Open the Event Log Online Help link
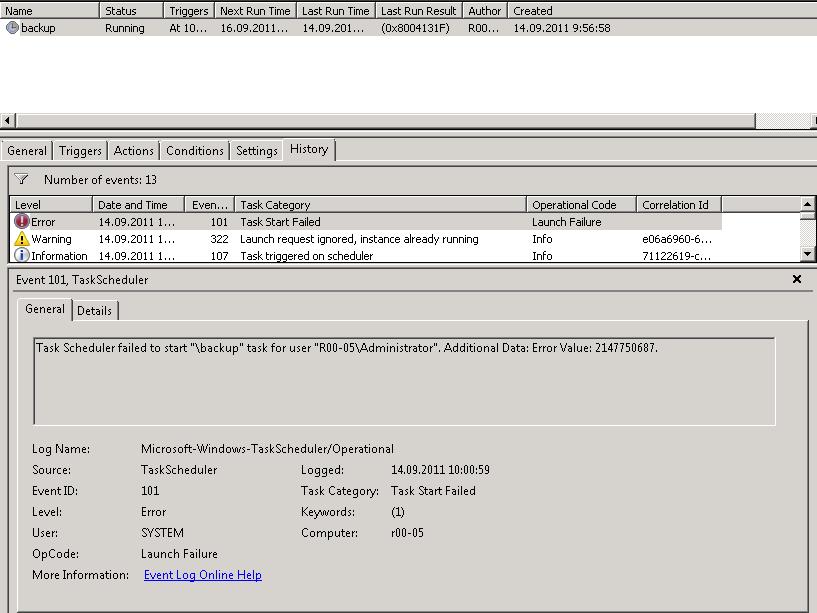This screenshot has width=817, height=613. (202, 575)
